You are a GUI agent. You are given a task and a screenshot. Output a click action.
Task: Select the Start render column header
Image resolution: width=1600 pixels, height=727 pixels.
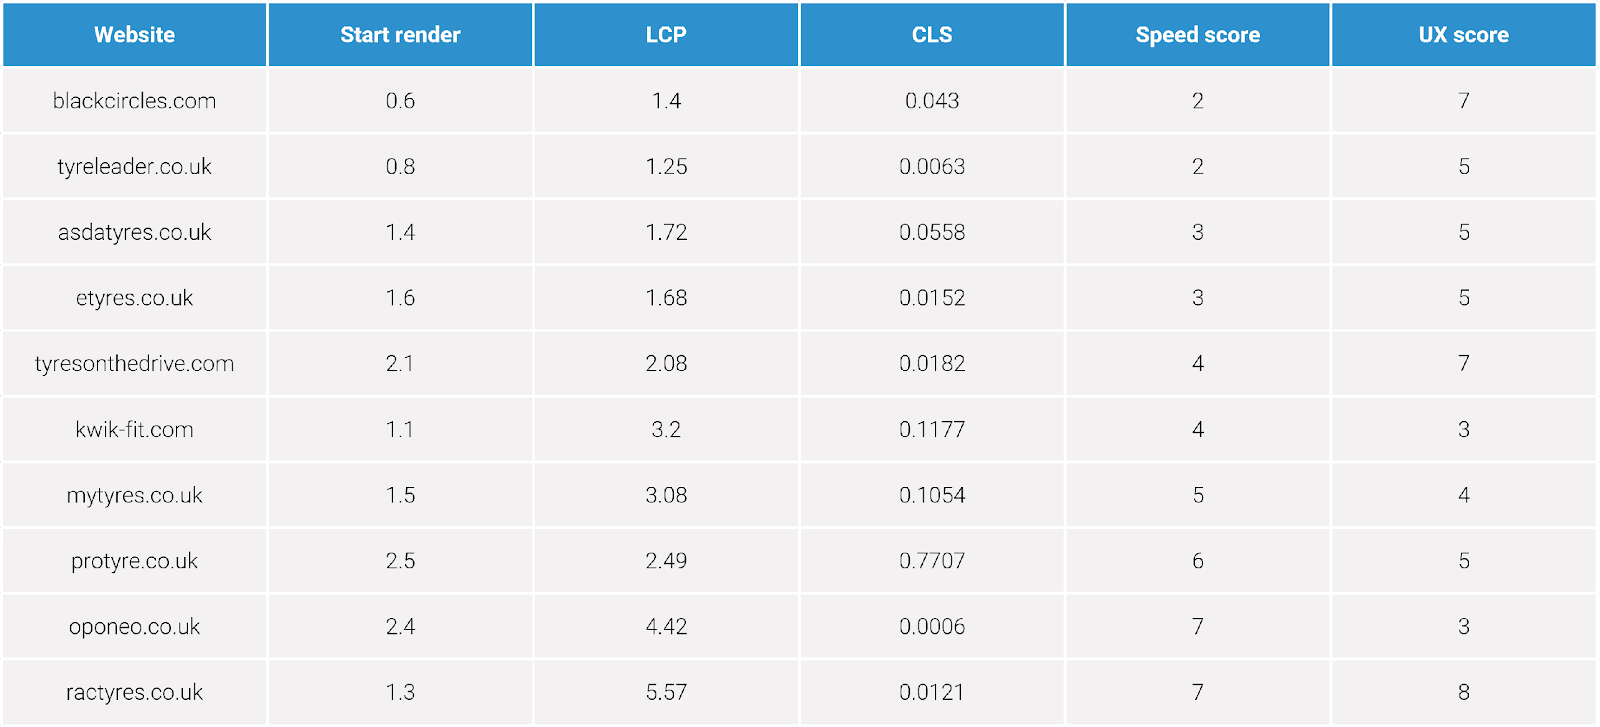400,35
